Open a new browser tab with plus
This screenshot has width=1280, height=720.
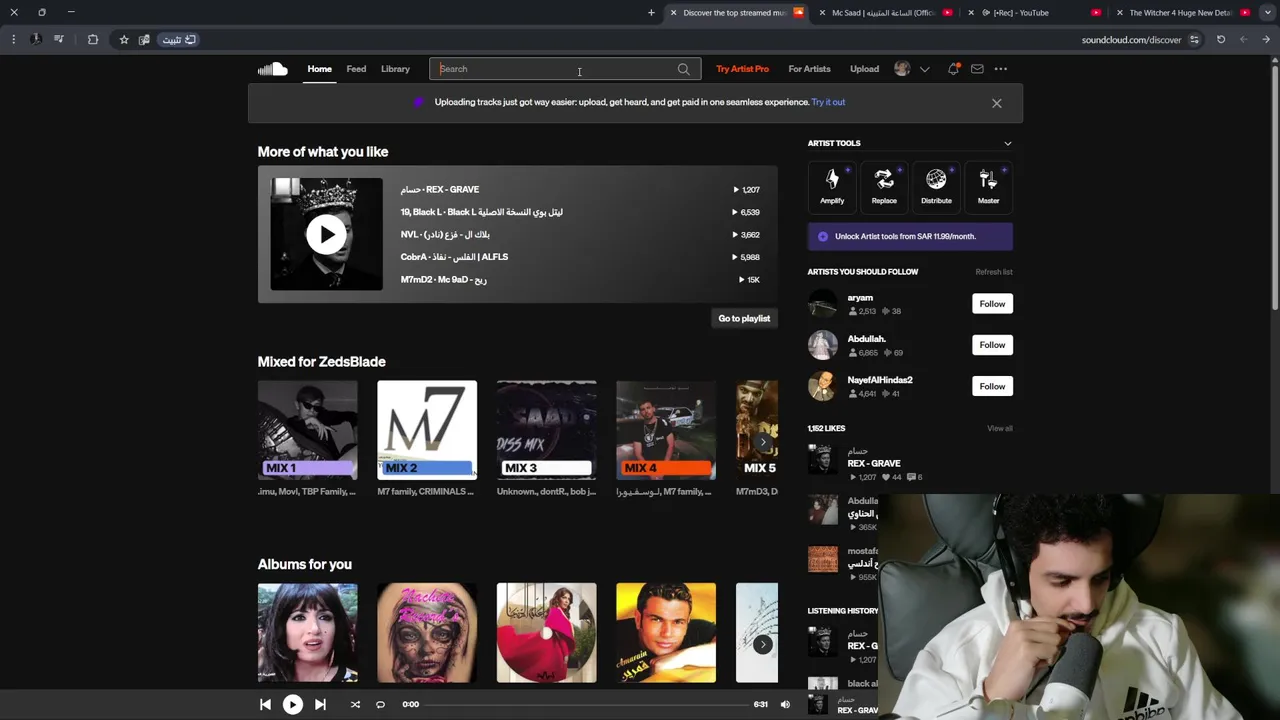click(651, 13)
